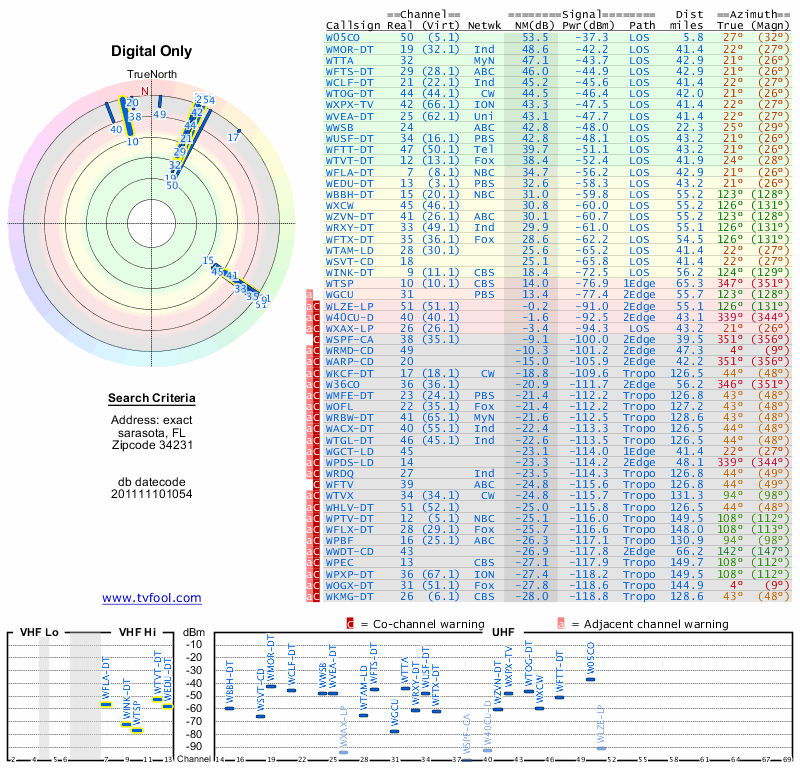Viewport: 800px width, 768px height.
Task: Select the WTOG-DT callsign
Action: 349,93
